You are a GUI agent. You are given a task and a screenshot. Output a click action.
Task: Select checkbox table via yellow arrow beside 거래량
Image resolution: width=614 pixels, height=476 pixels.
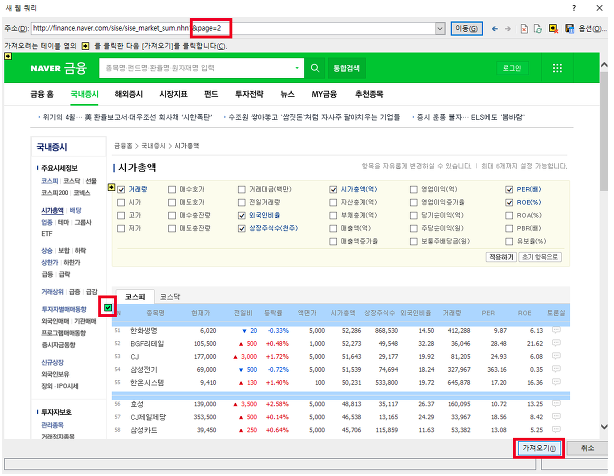111,188
